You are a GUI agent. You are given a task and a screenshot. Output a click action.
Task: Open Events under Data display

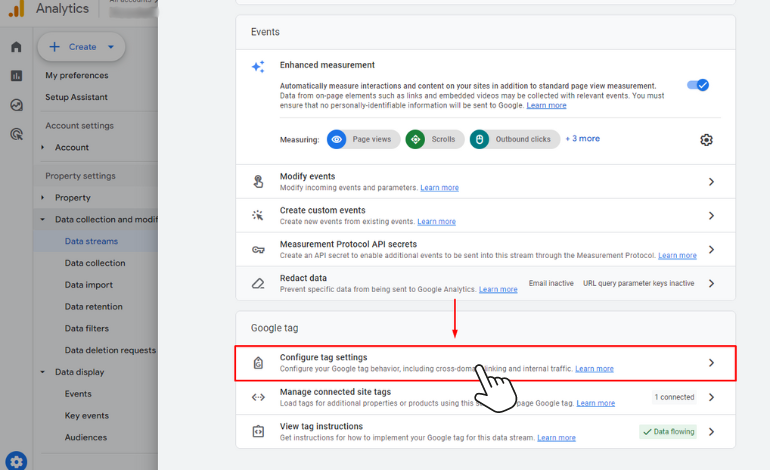(78, 393)
